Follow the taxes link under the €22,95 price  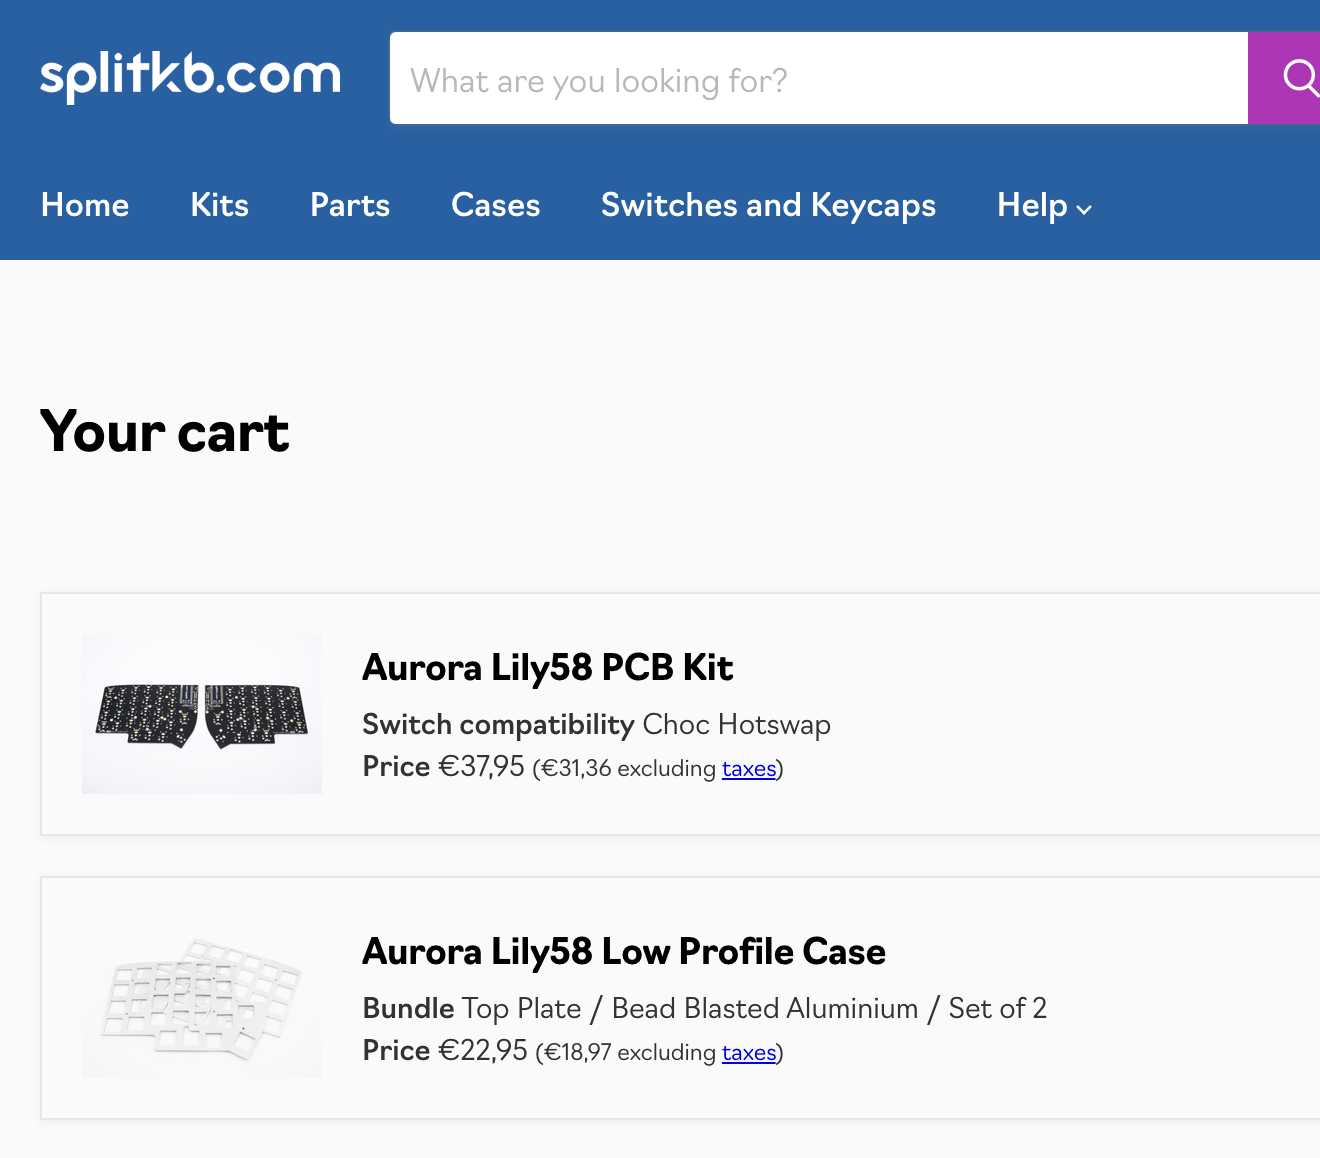point(749,1053)
